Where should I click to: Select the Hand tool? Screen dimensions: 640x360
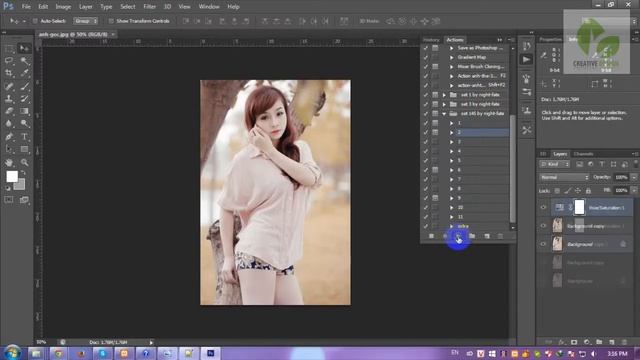coord(9,162)
